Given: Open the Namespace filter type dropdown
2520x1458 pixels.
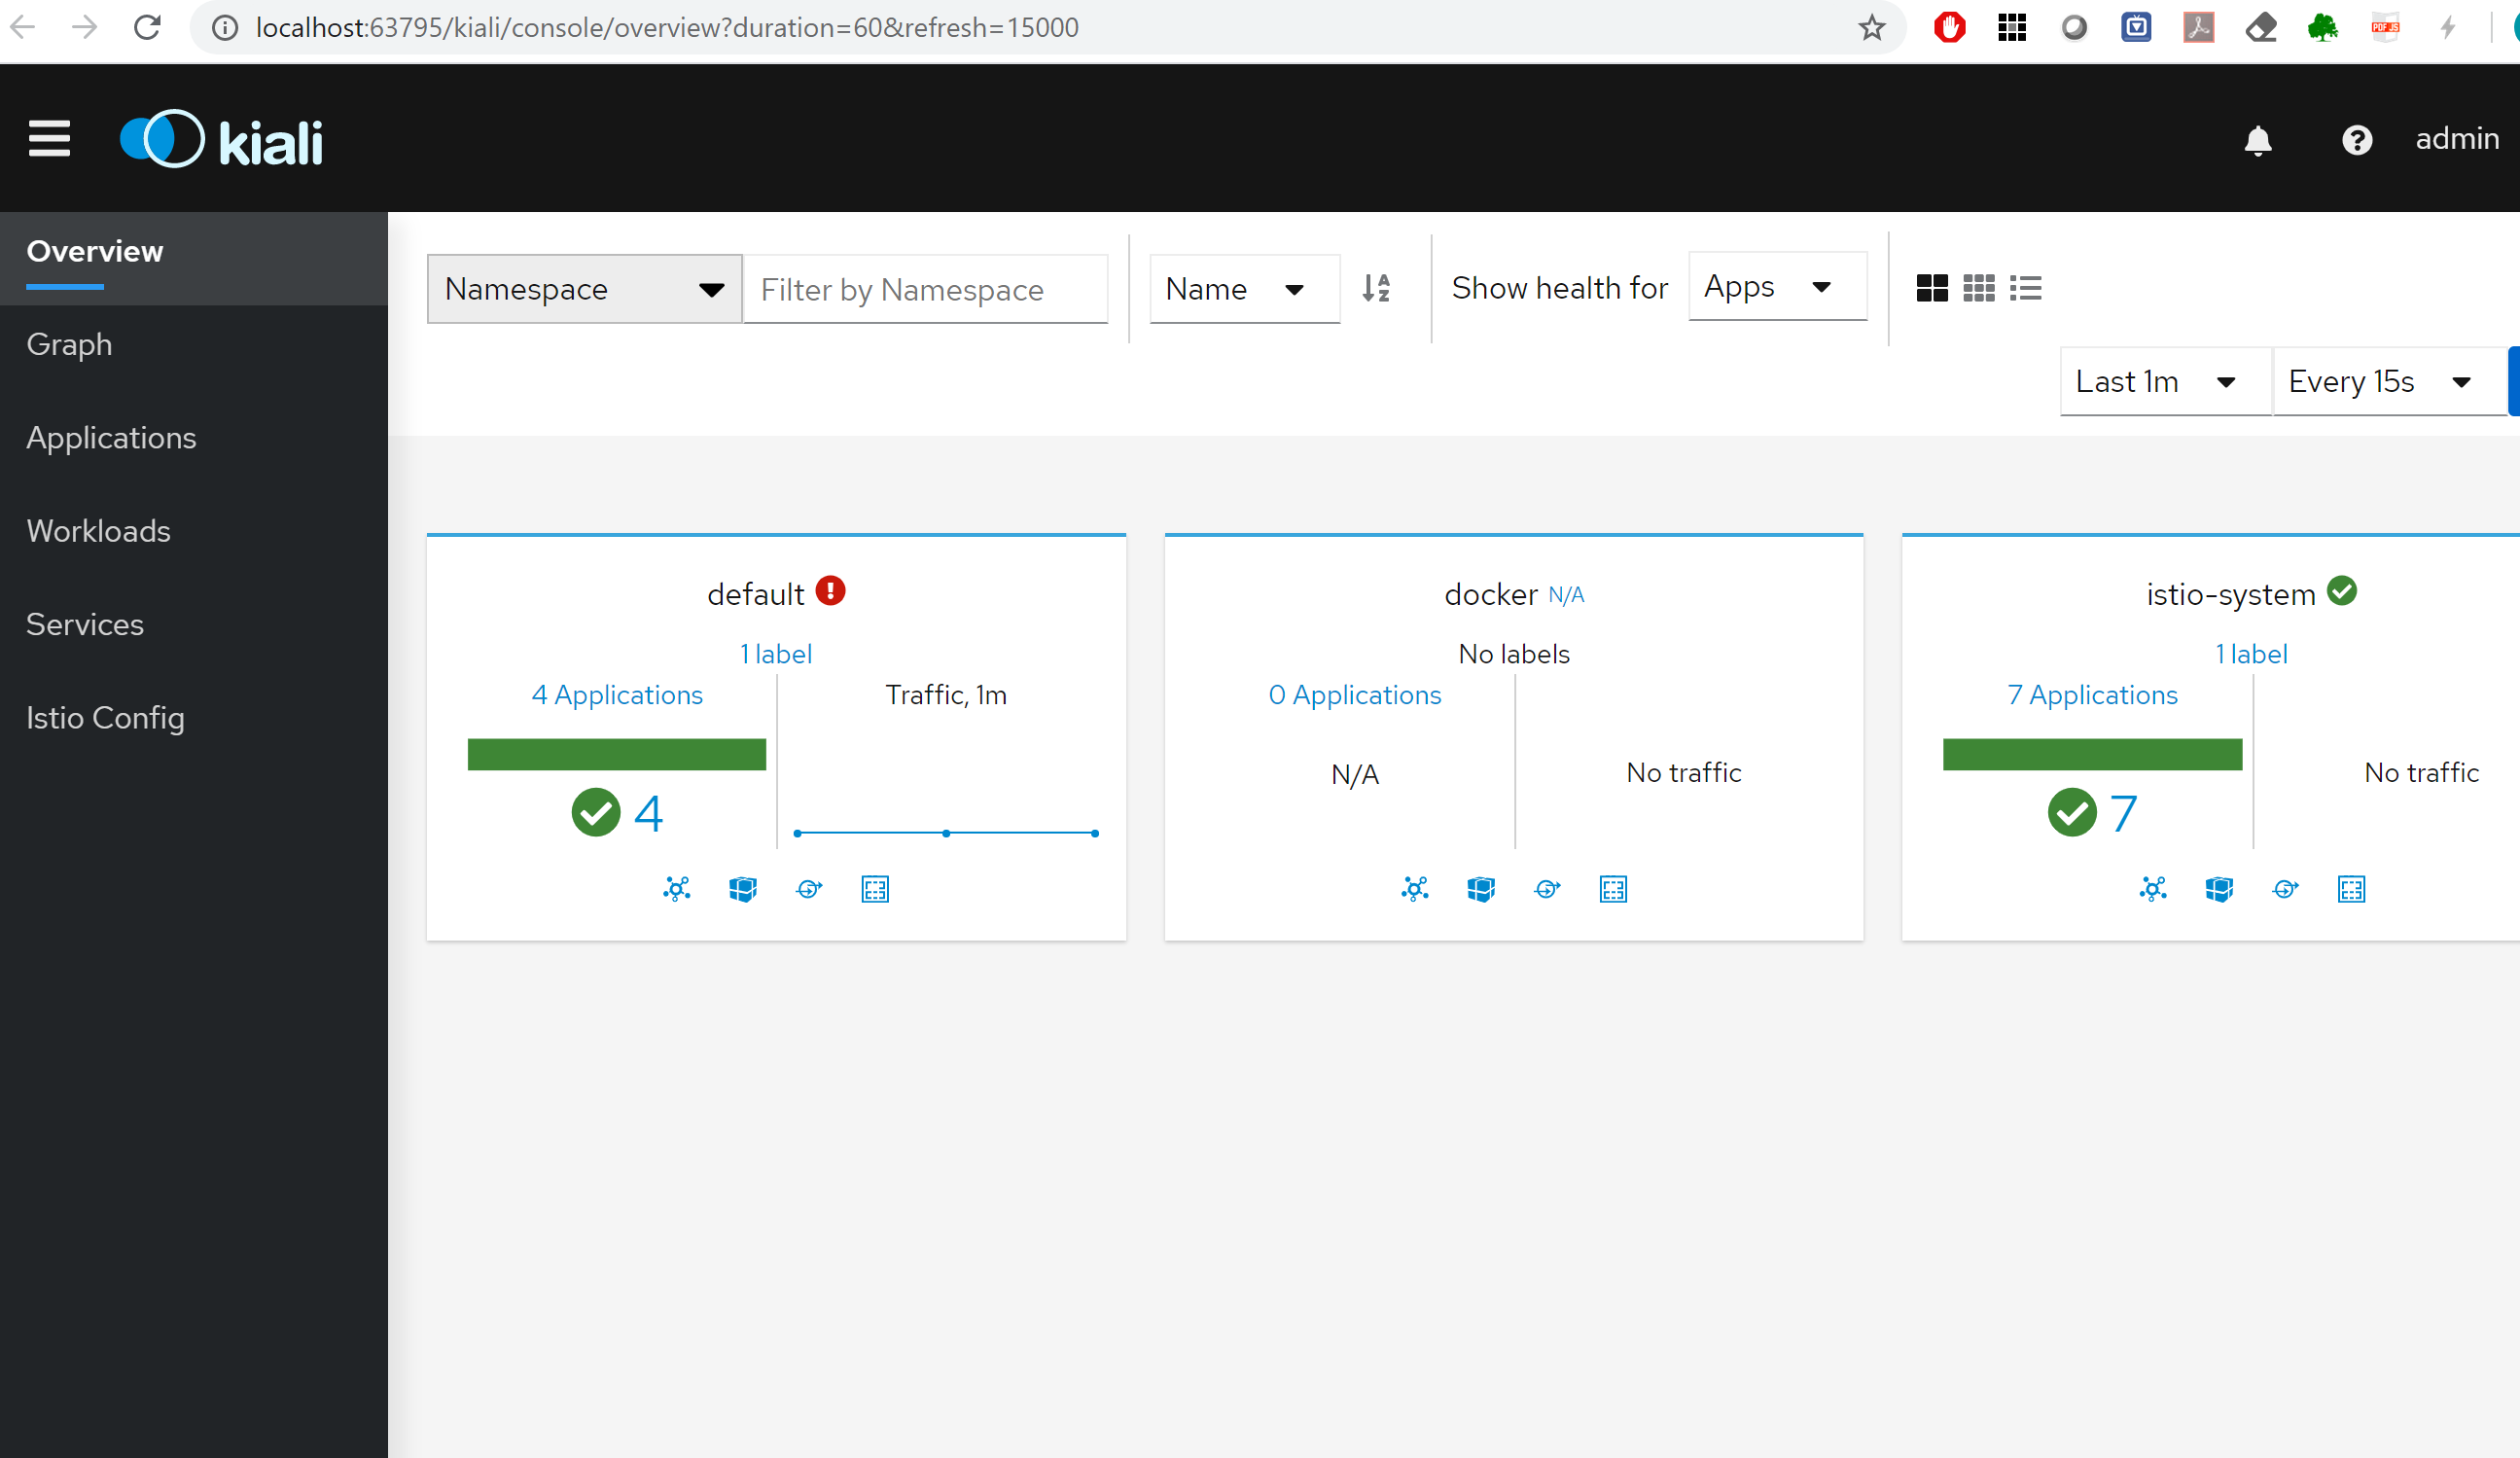Looking at the screenshot, I should point(584,289).
